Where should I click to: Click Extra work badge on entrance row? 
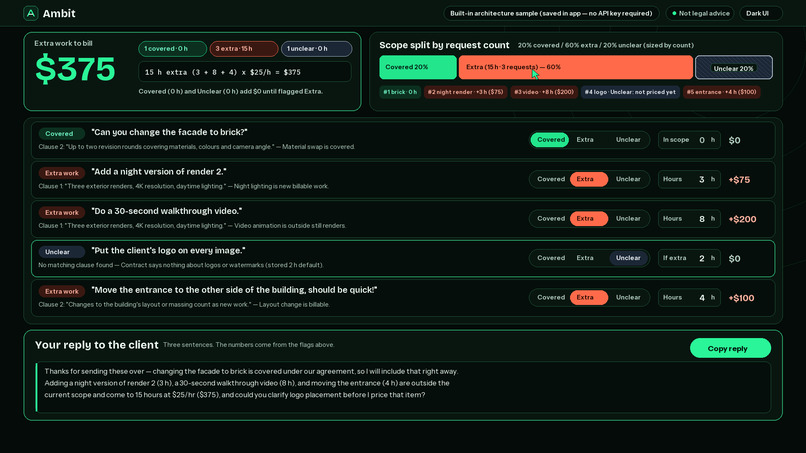pyautogui.click(x=61, y=292)
